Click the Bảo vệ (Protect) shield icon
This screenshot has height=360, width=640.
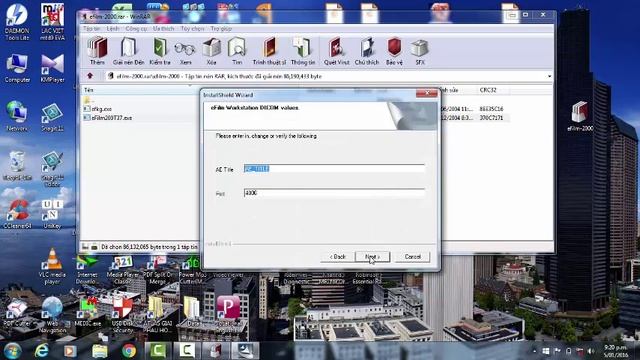tap(394, 51)
